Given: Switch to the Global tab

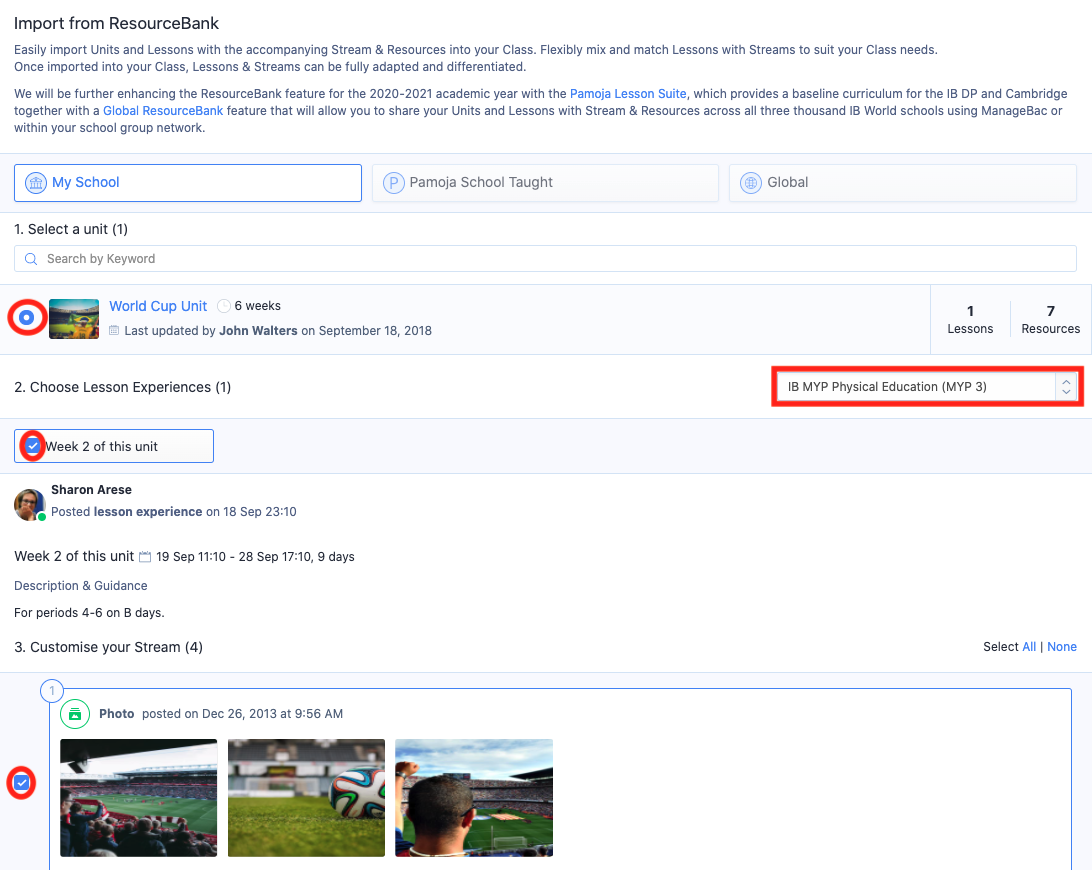Looking at the screenshot, I should (x=902, y=183).
